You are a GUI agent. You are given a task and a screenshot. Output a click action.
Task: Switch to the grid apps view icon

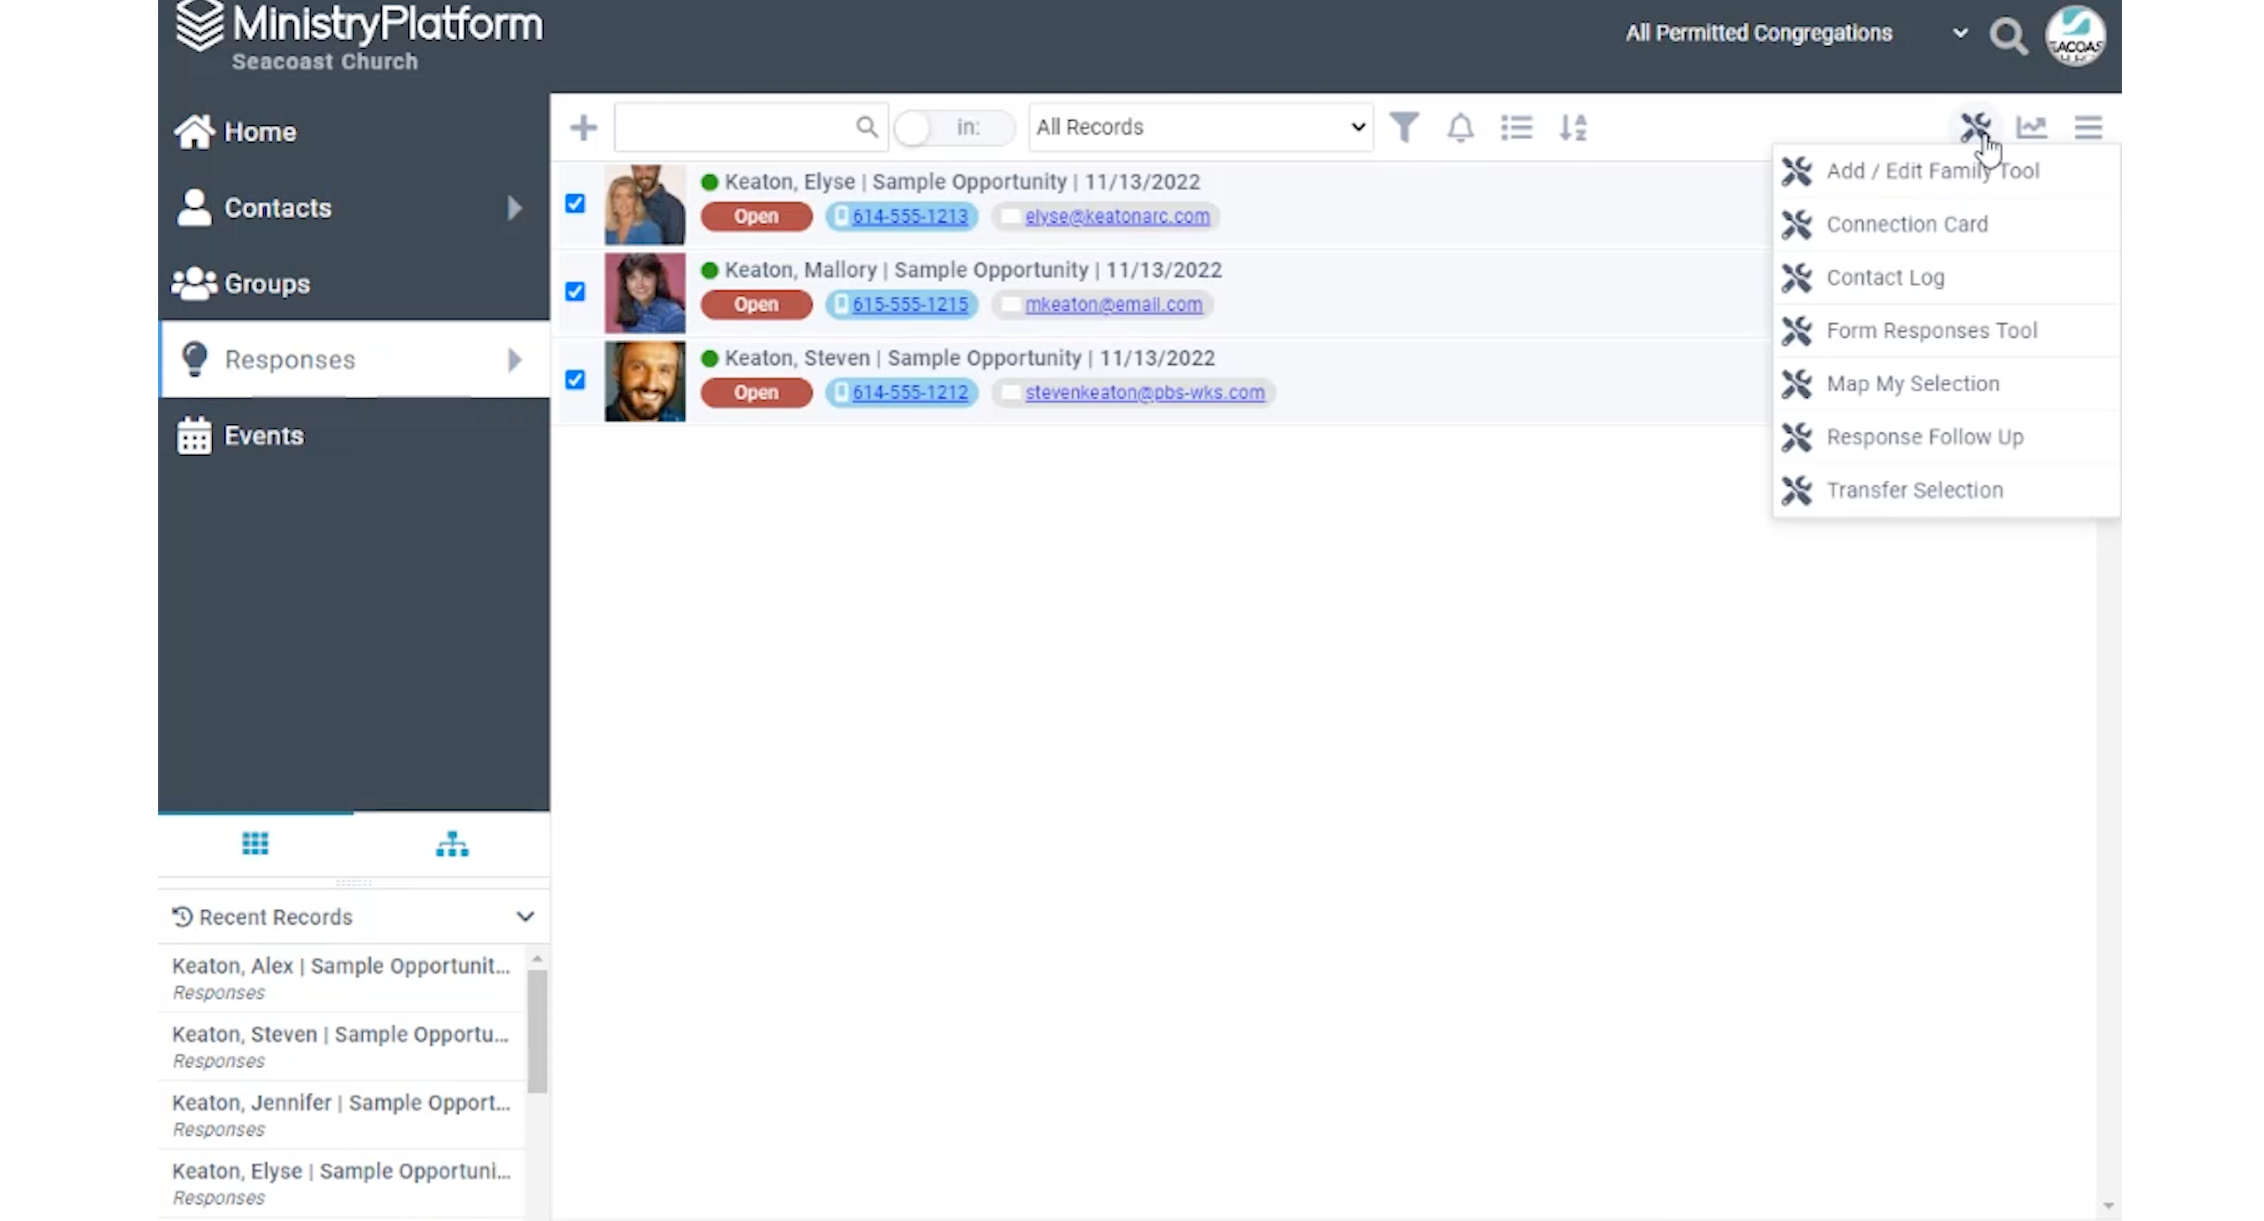coord(255,843)
